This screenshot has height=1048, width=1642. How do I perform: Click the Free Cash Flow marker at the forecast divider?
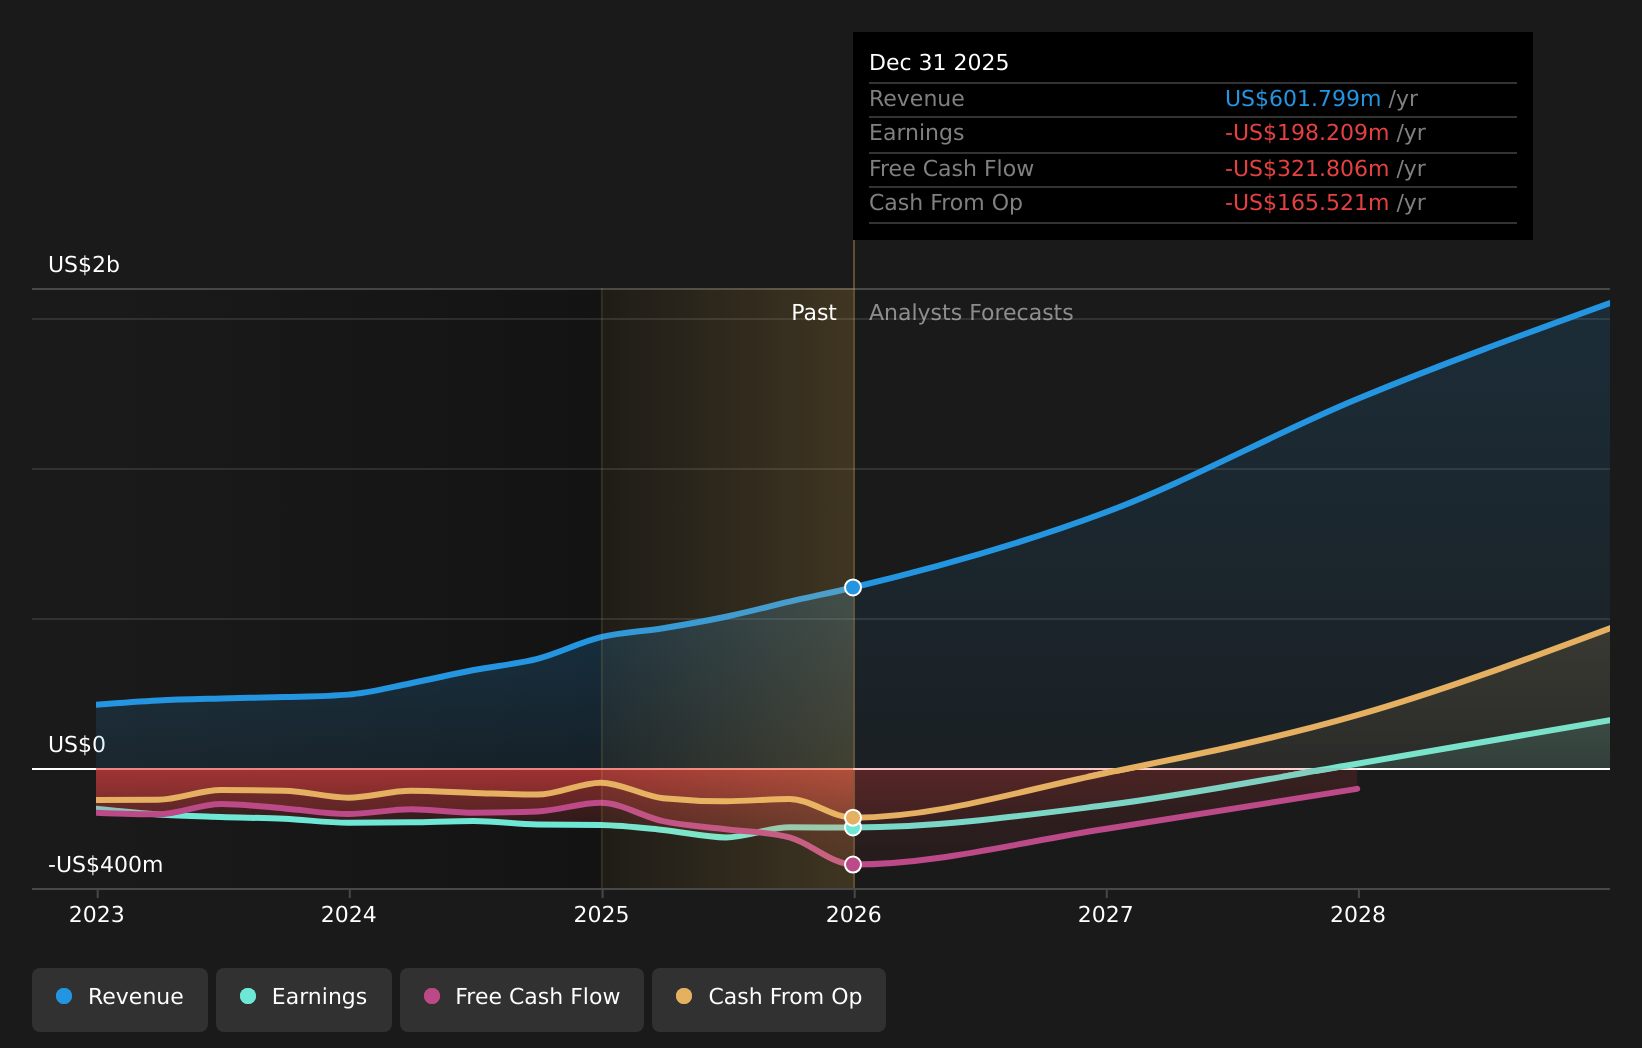852,864
